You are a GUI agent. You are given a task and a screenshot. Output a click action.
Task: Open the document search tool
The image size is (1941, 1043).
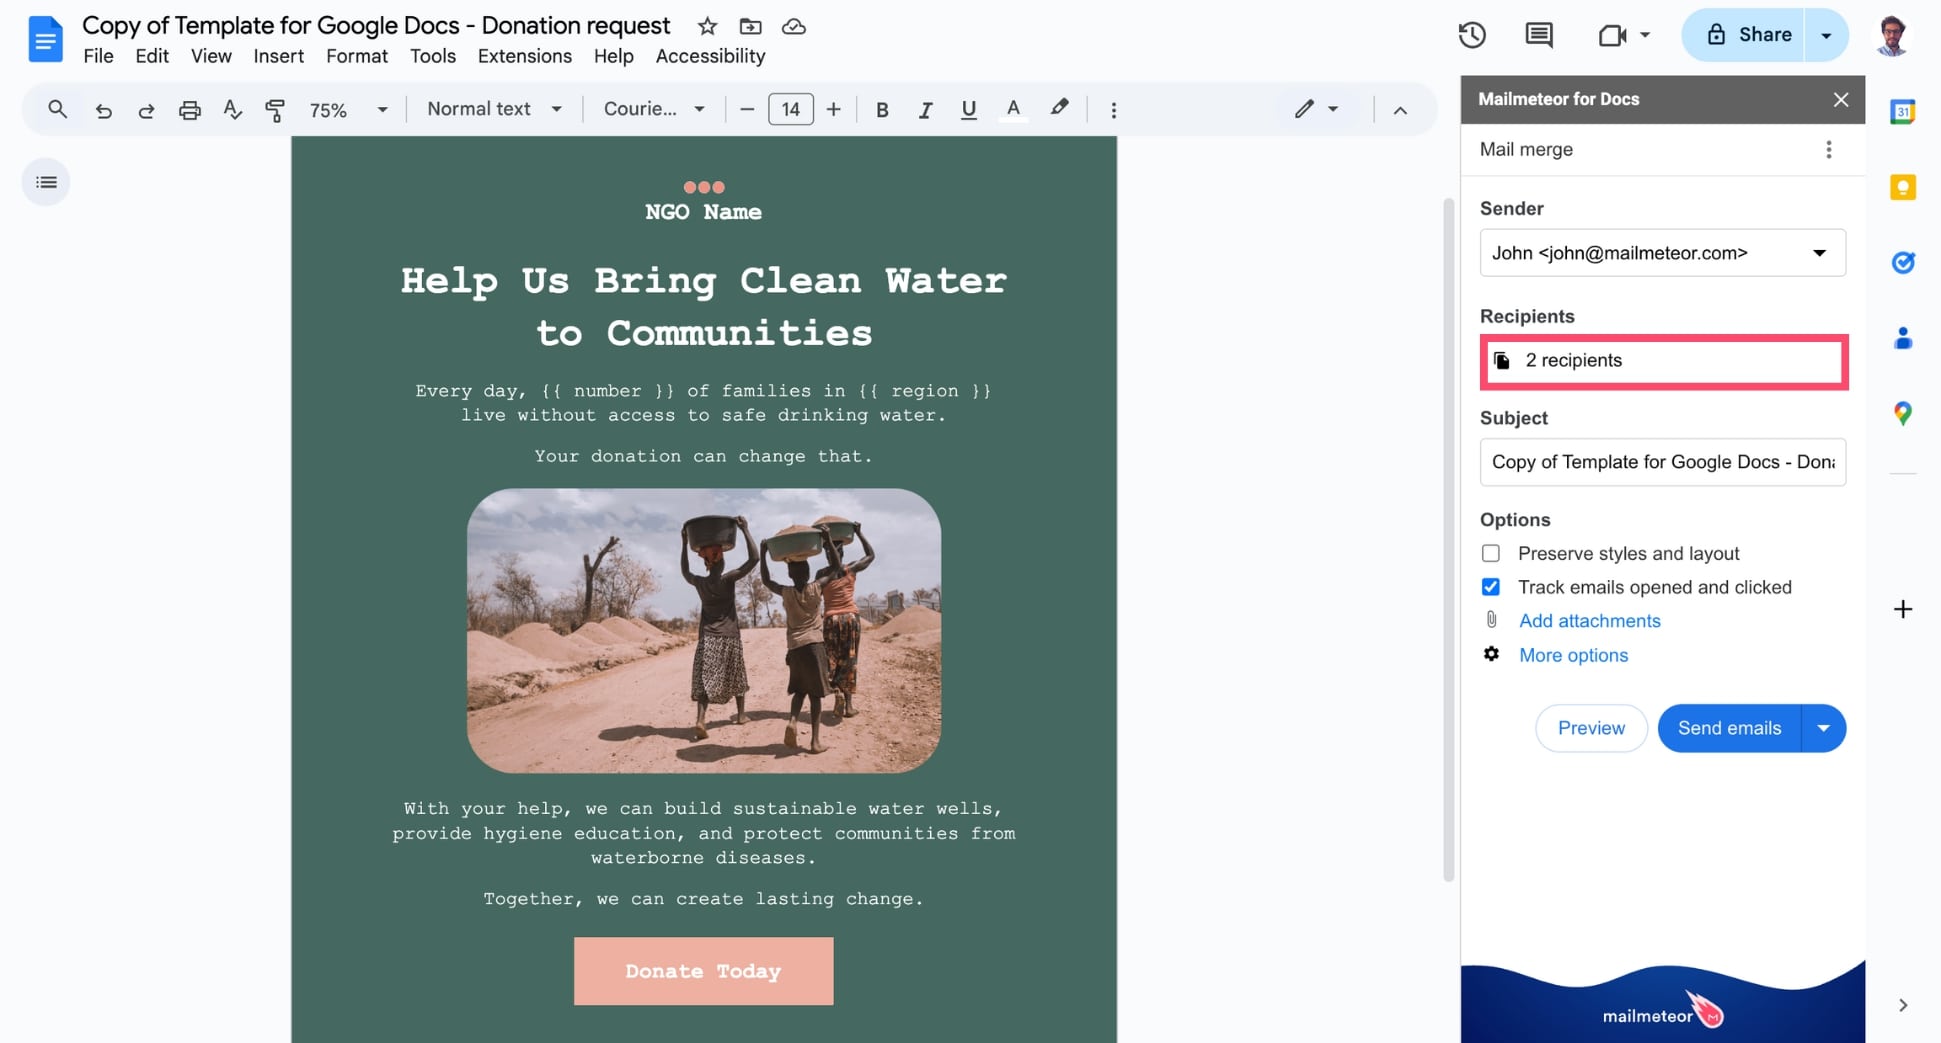coord(57,109)
